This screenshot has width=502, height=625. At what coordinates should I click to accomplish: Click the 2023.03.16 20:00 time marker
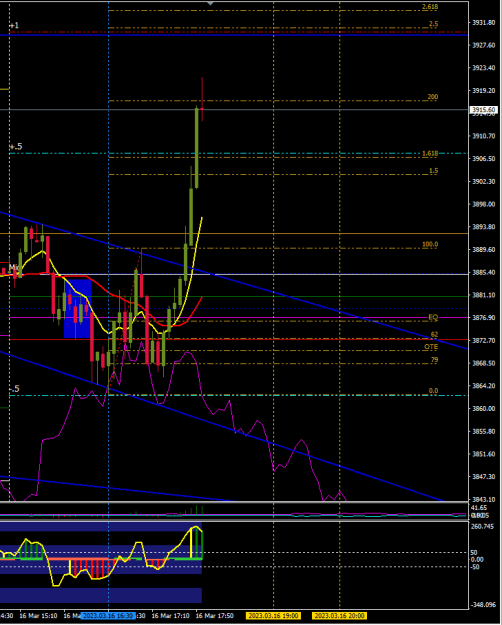point(339,616)
